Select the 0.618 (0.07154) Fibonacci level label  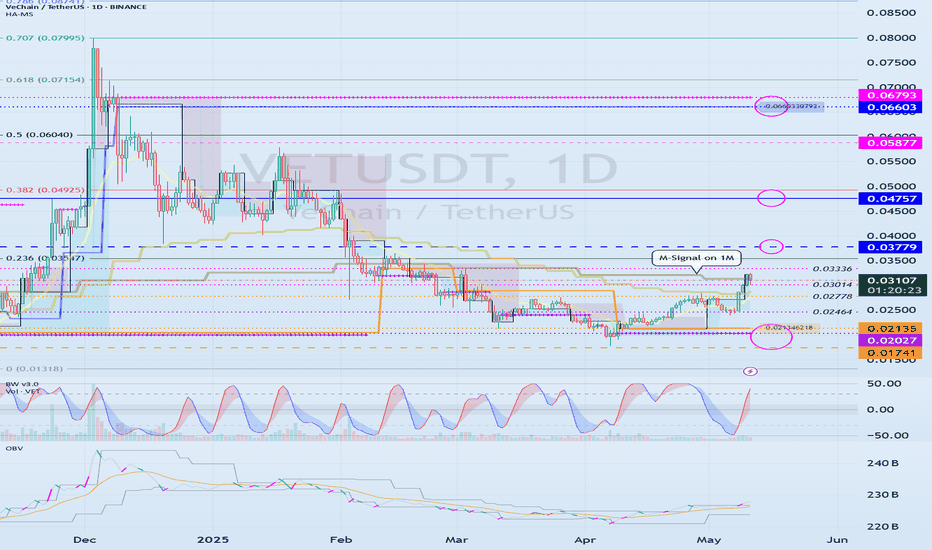point(45,80)
